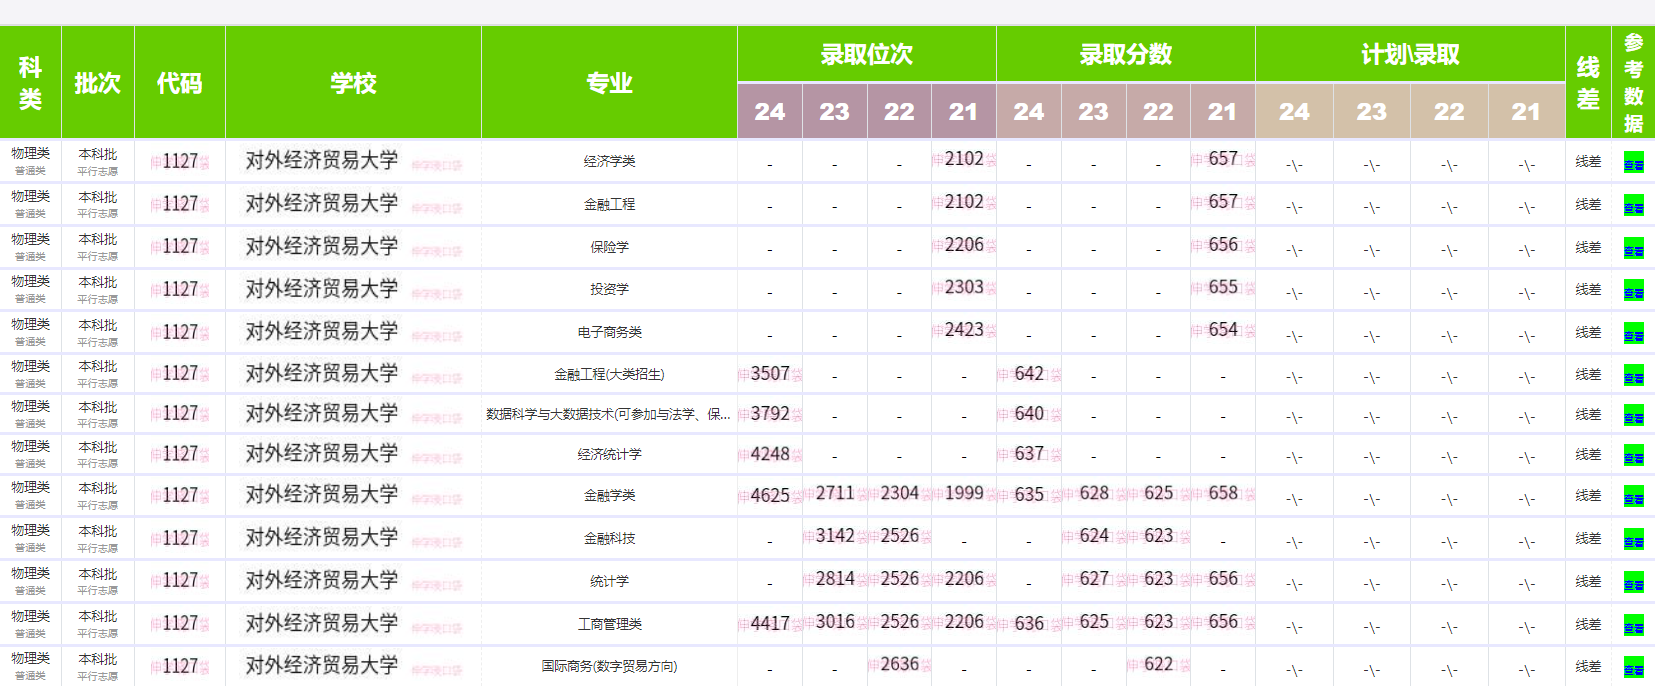This screenshot has height=686, width=1655.
Task: Click 线差 link in 统计学 row
Action: pyautogui.click(x=1588, y=581)
